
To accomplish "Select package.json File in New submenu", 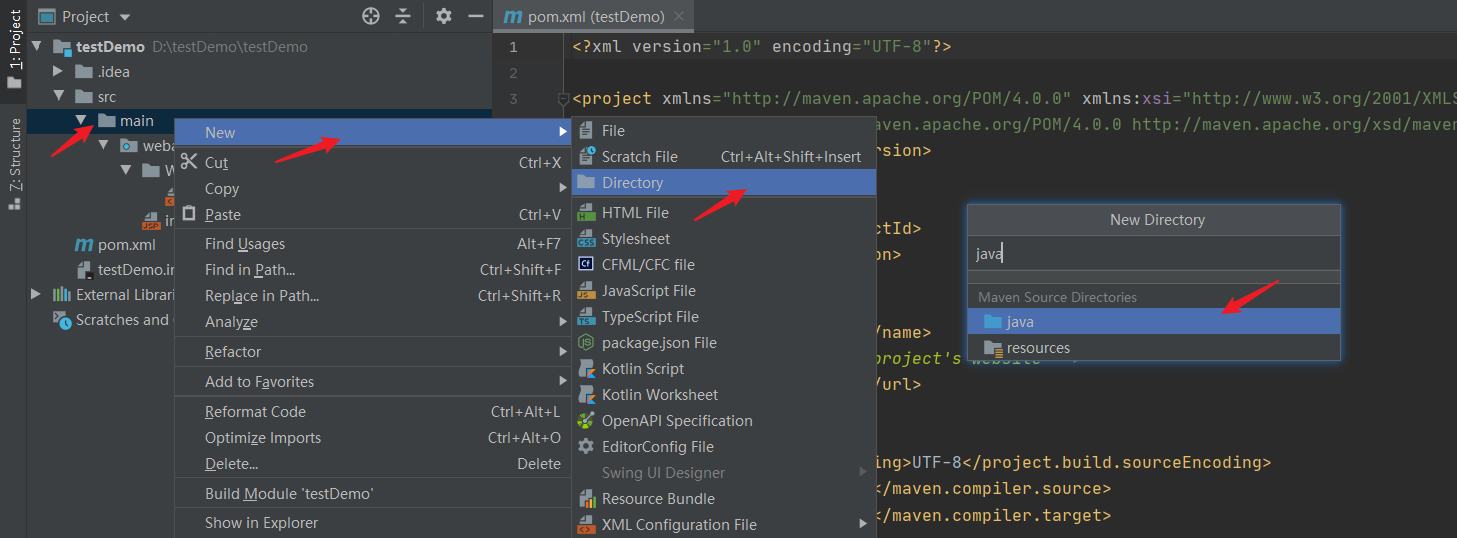I will [x=724, y=343].
